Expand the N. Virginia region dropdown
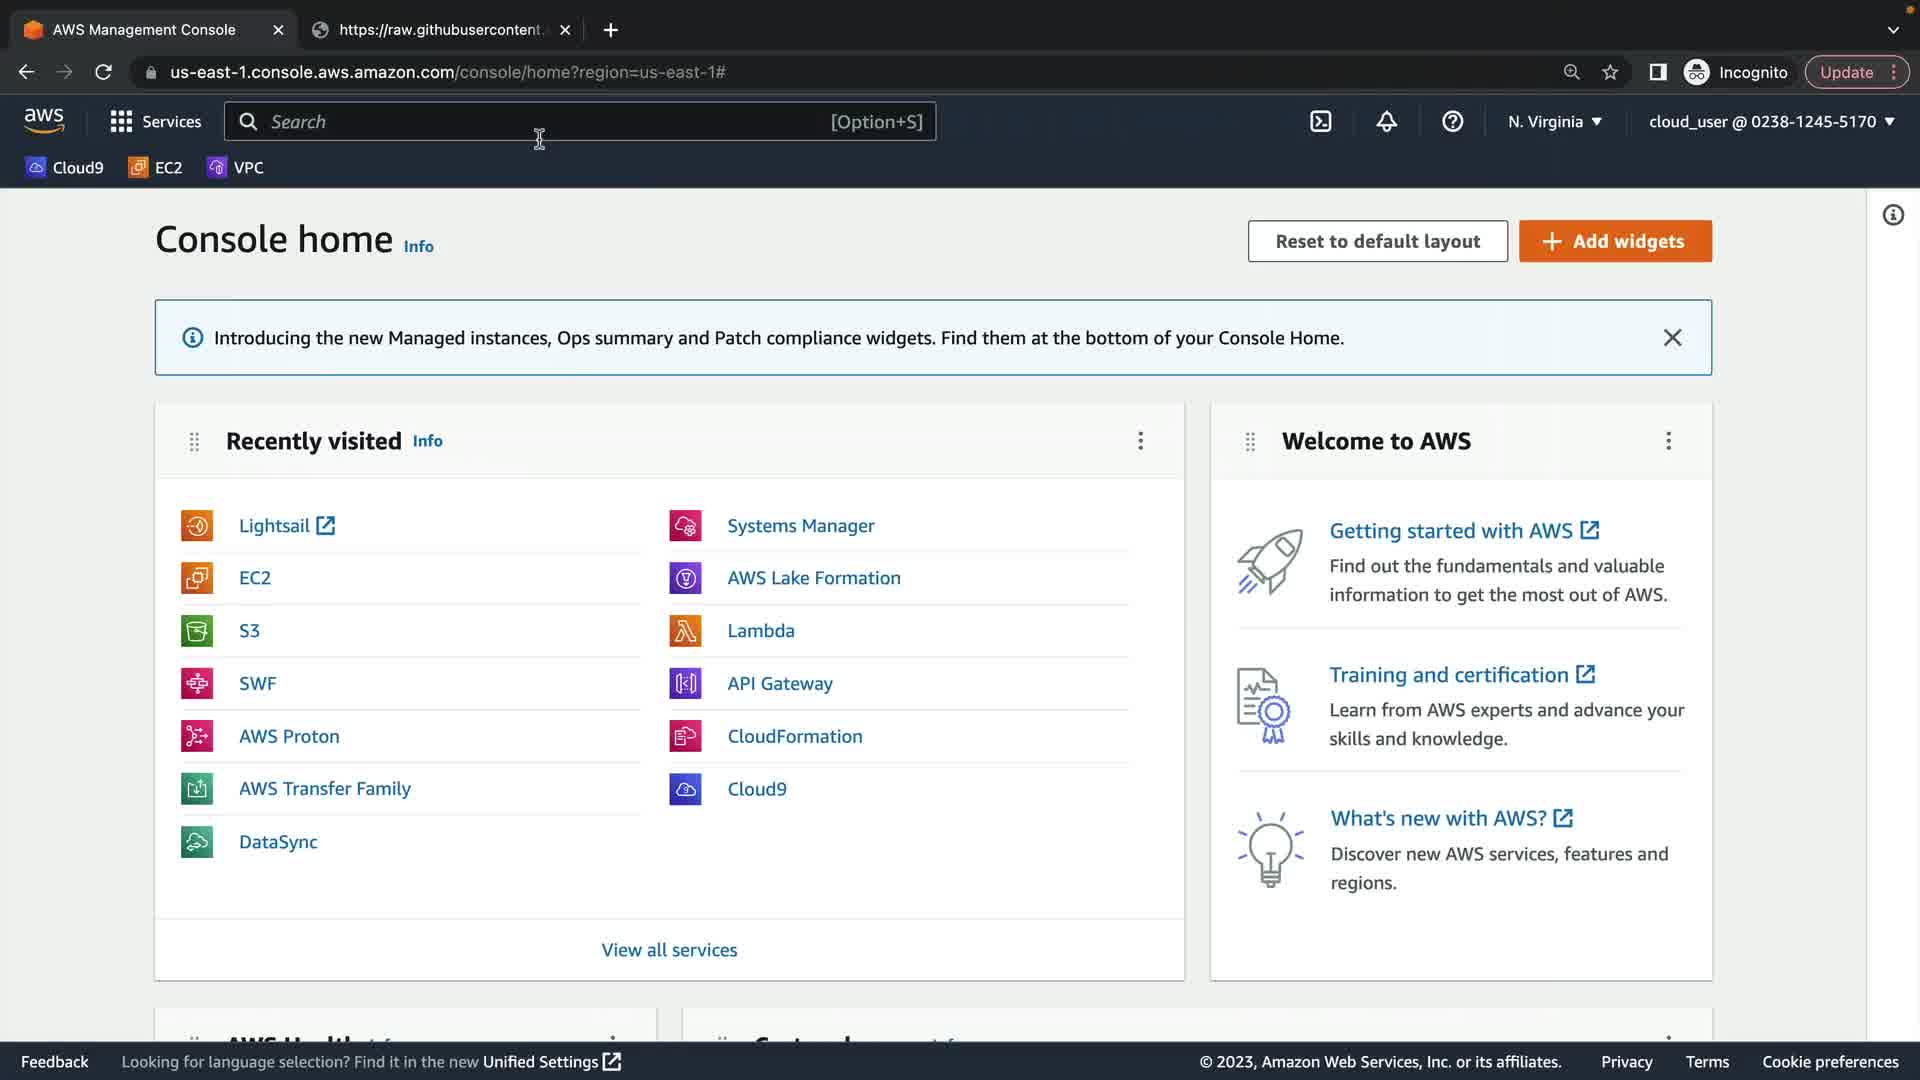This screenshot has width=1920, height=1080. click(x=1555, y=122)
